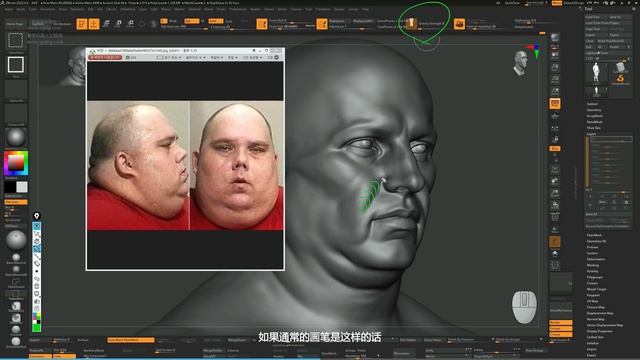
Task: Click the pin icon atop annotation toolbar
Action: [x=36, y=216]
